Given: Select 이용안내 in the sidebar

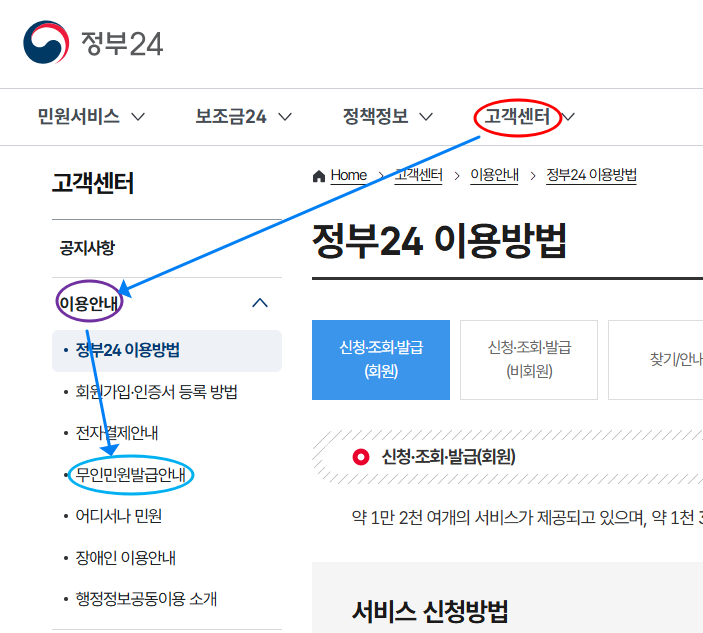Looking at the screenshot, I should click(x=89, y=303).
